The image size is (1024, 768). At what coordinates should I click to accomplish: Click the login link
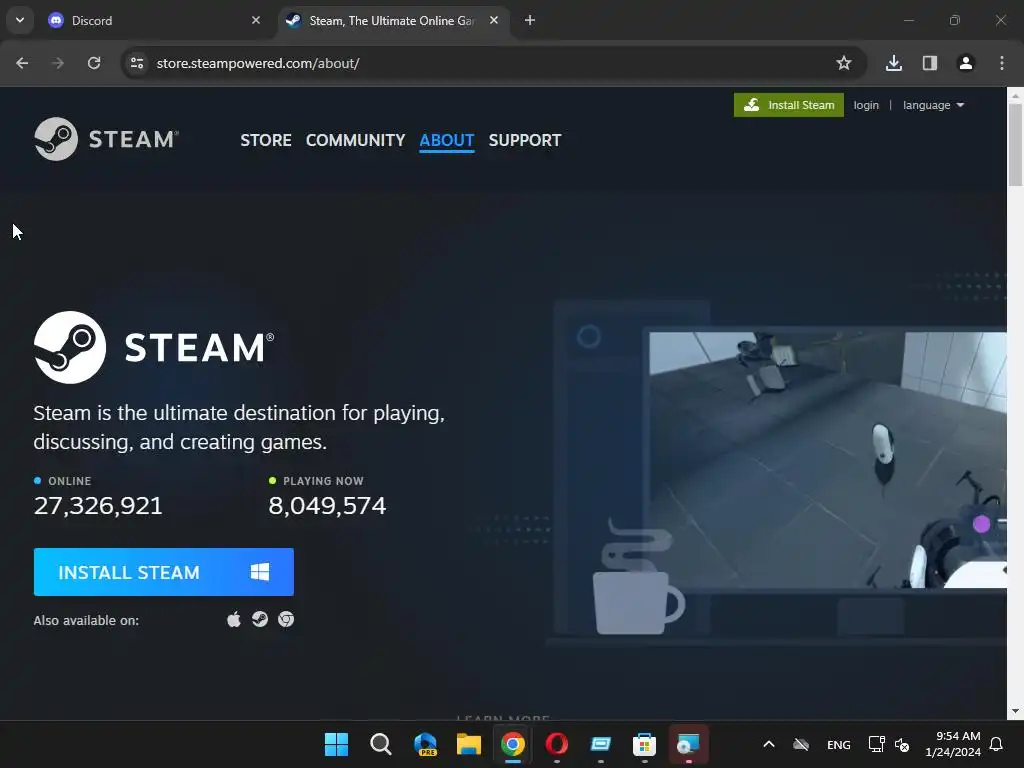[x=866, y=105]
